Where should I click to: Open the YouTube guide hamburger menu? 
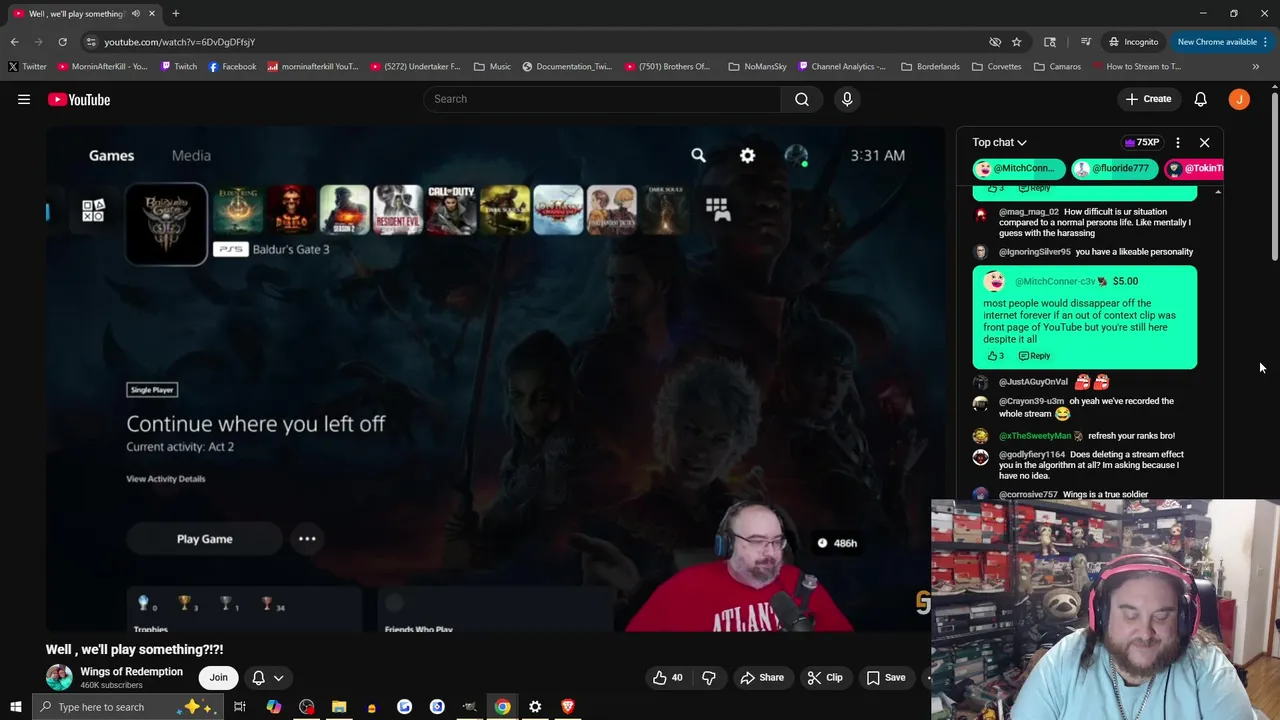click(x=24, y=99)
